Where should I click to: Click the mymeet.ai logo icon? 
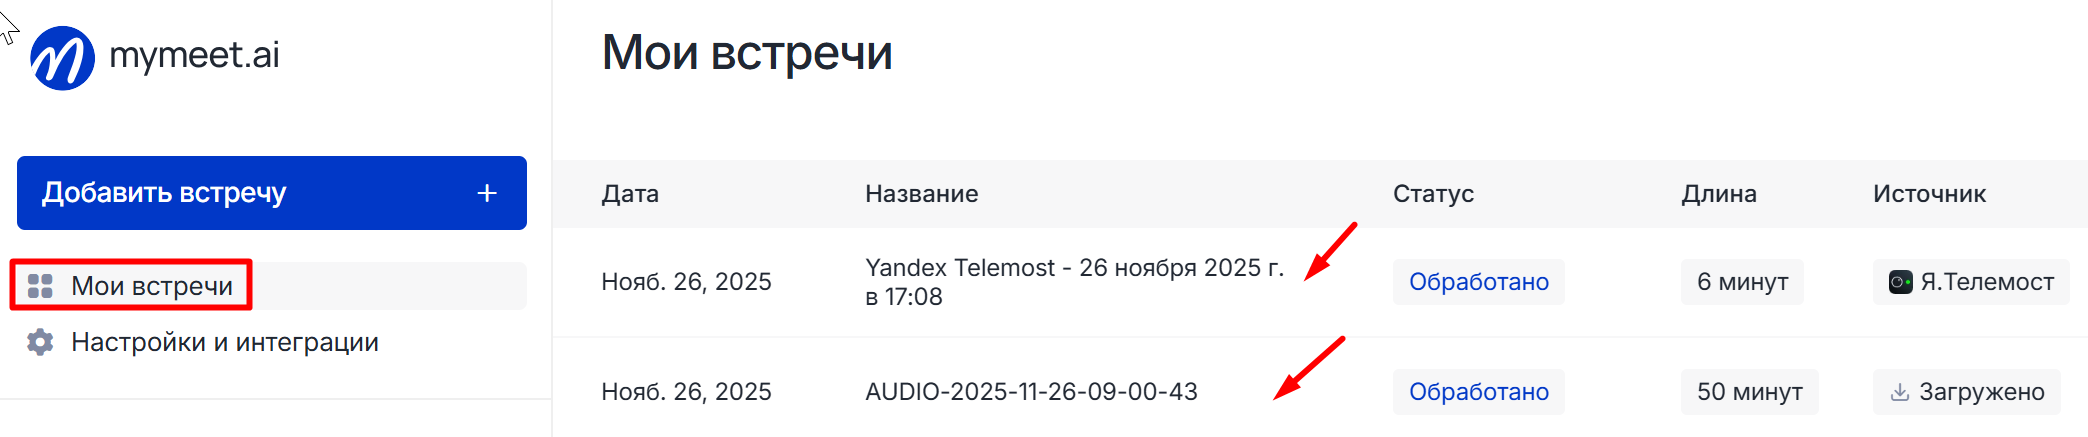tap(62, 58)
